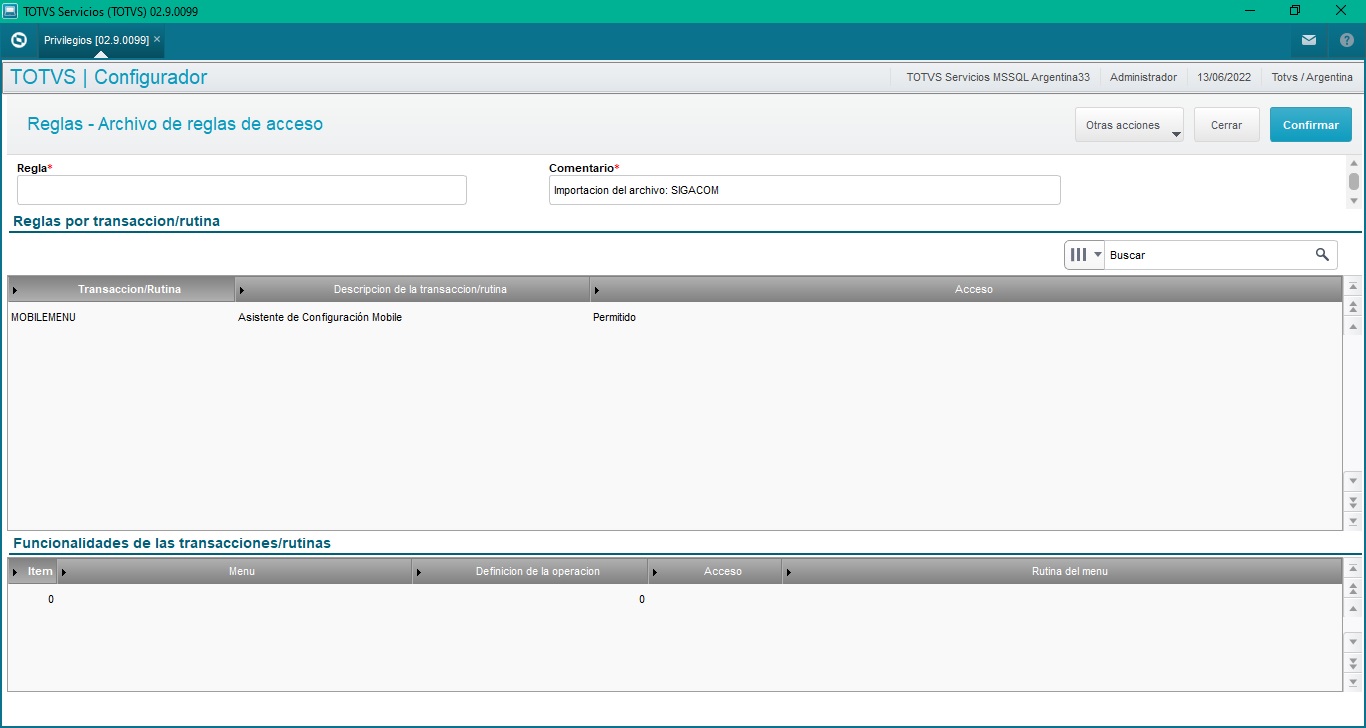Click the Definicion de la operacion header

(530, 571)
